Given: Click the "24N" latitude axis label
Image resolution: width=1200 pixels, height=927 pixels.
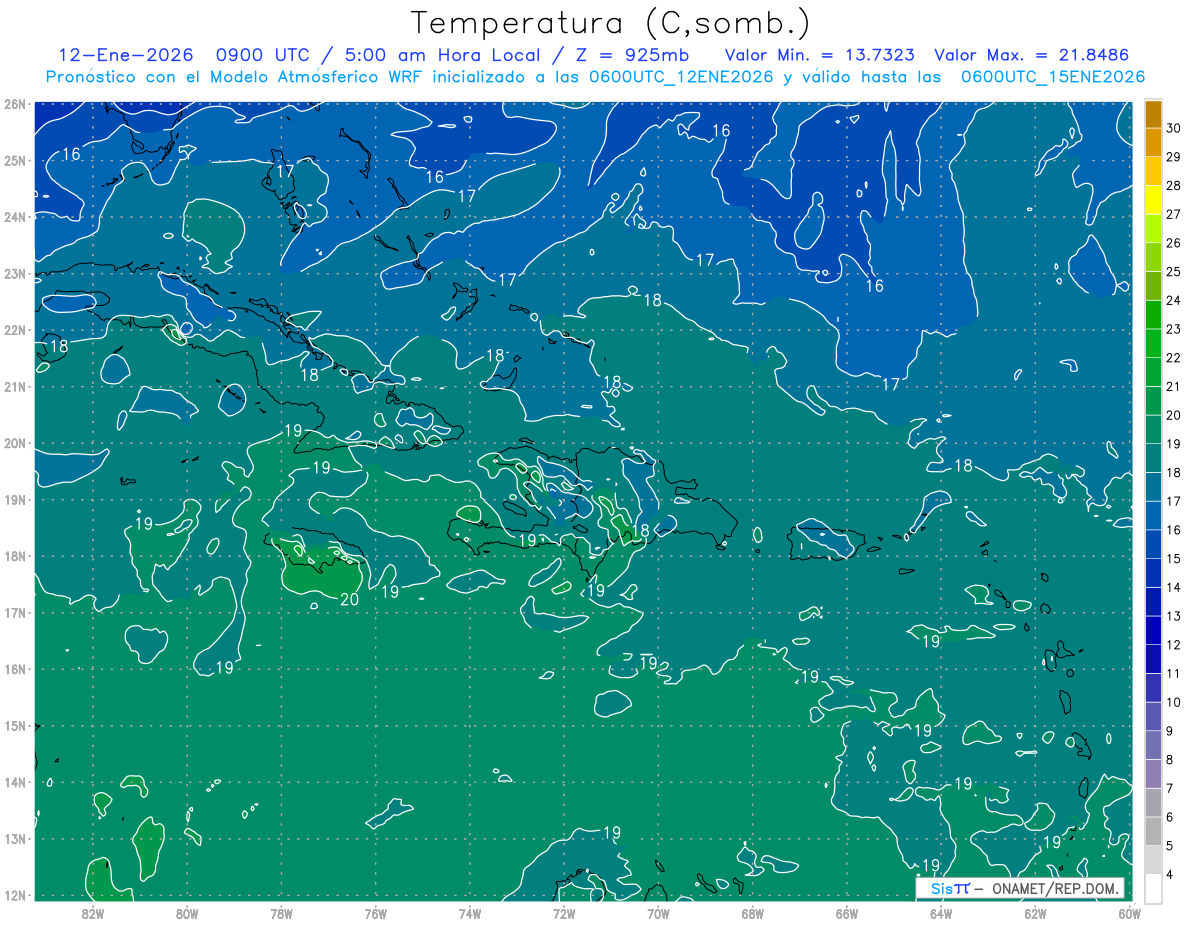Looking at the screenshot, I should (x=14, y=217).
